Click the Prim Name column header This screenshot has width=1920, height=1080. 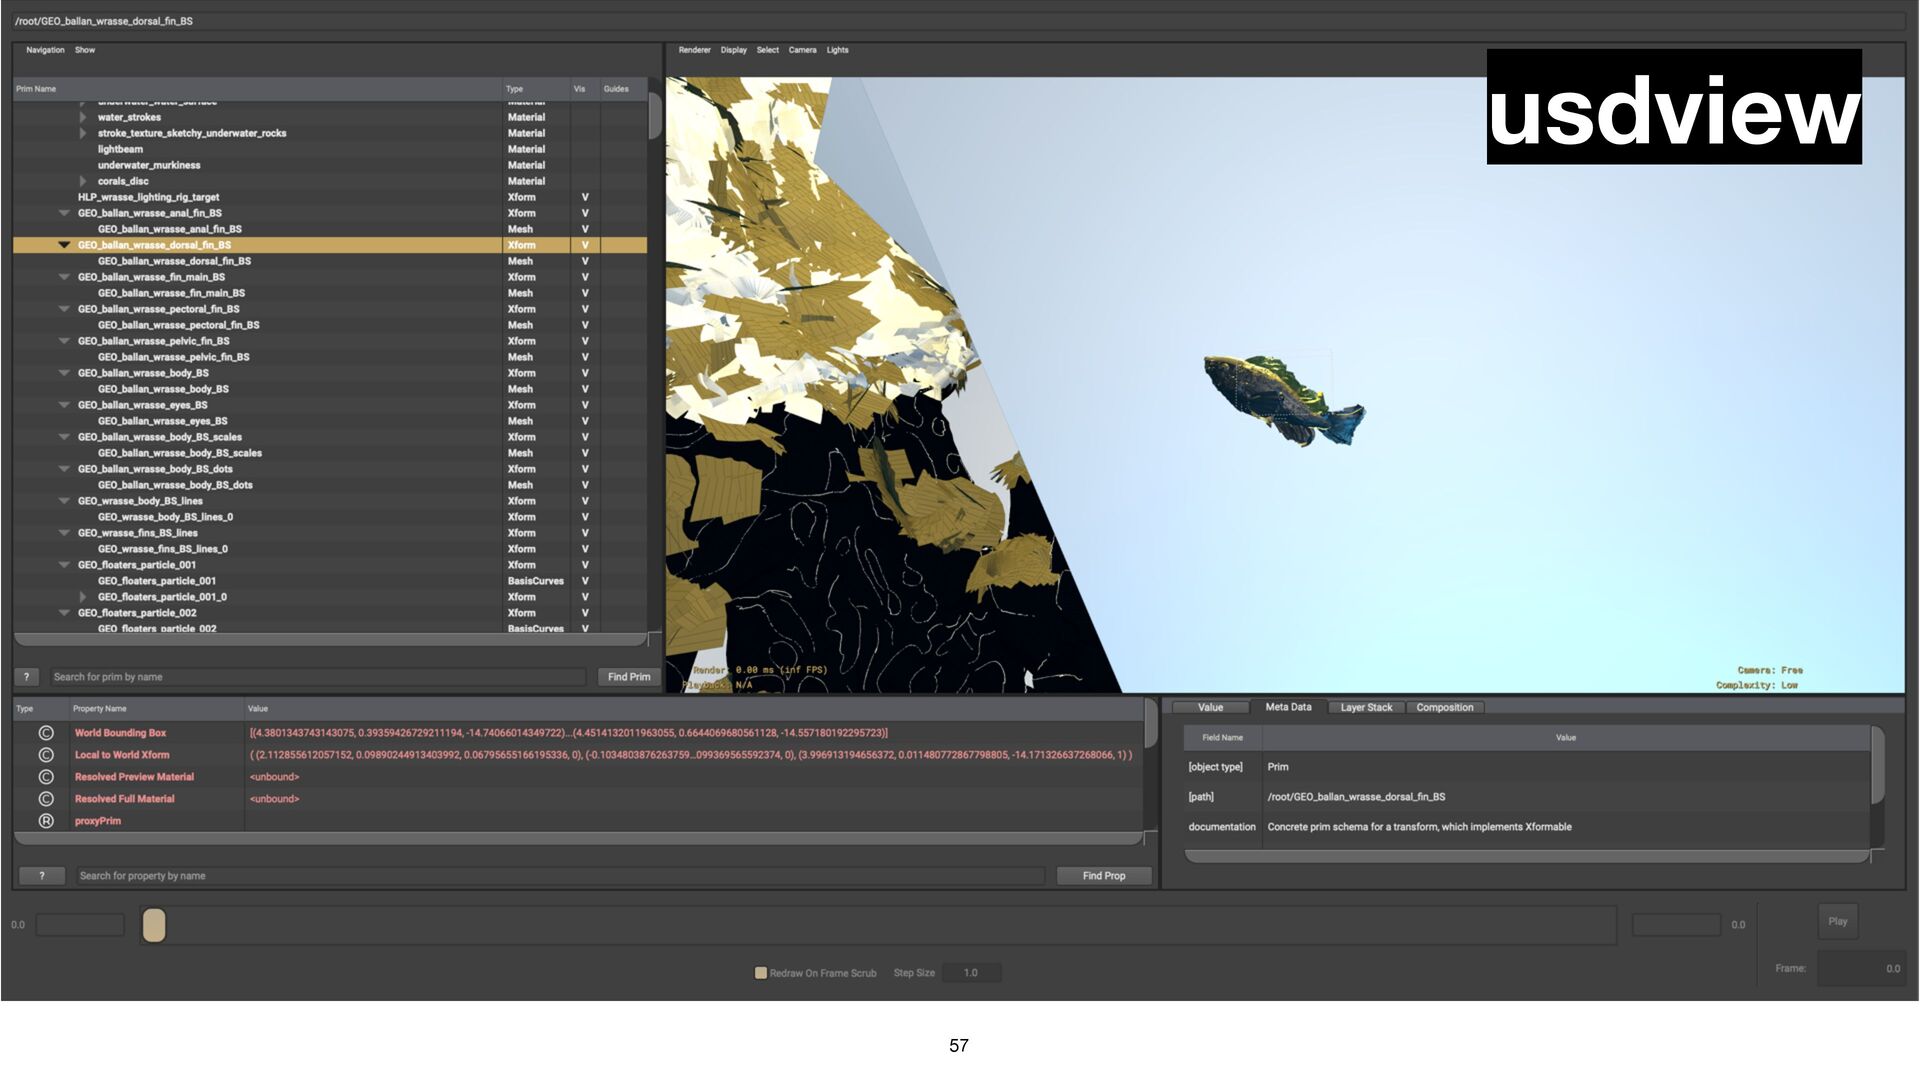coord(257,89)
